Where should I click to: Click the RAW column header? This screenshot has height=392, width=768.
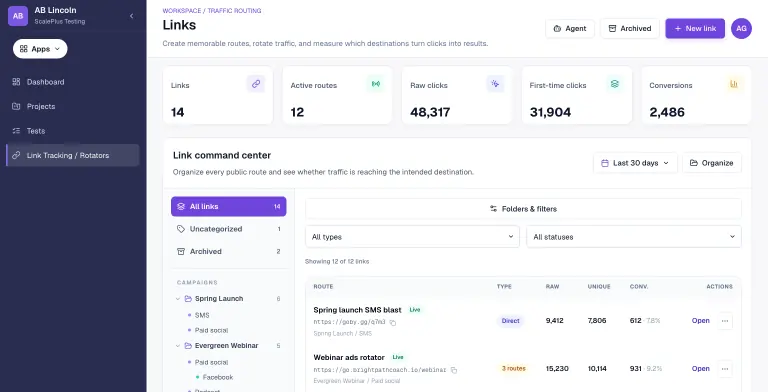coord(552,287)
